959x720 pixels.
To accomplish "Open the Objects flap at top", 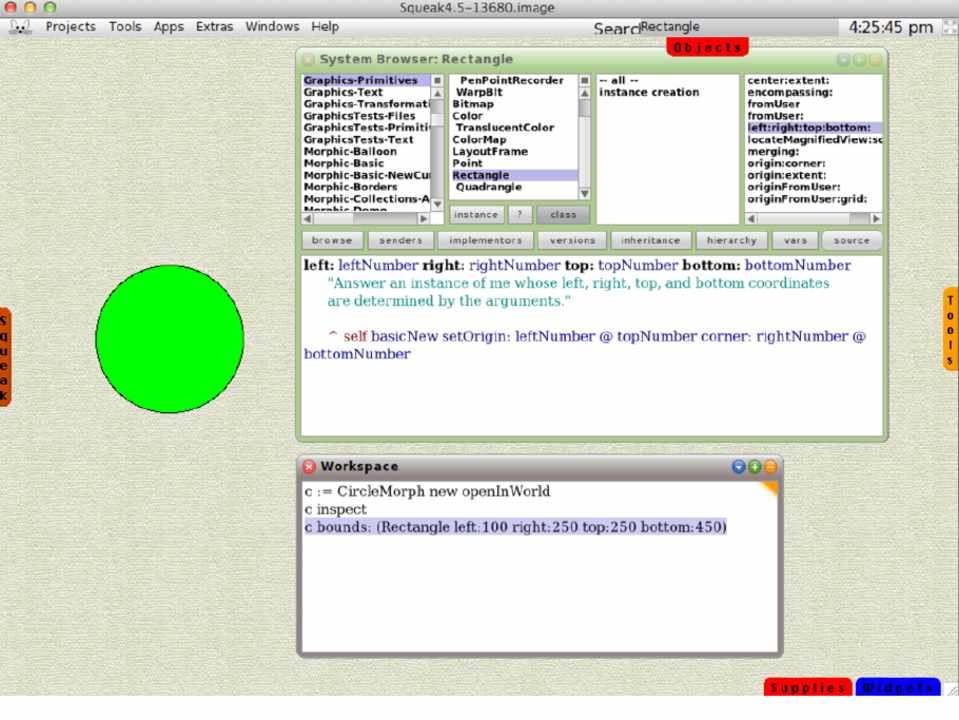I will pyautogui.click(x=707, y=47).
